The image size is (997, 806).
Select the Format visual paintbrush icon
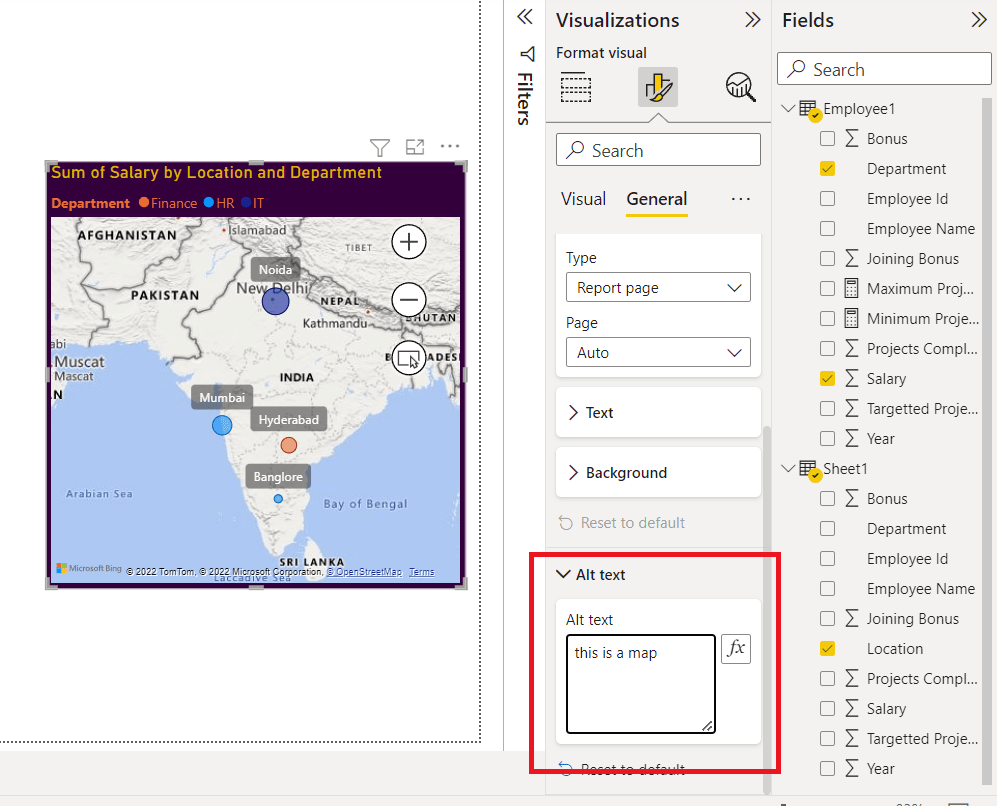tap(658, 87)
